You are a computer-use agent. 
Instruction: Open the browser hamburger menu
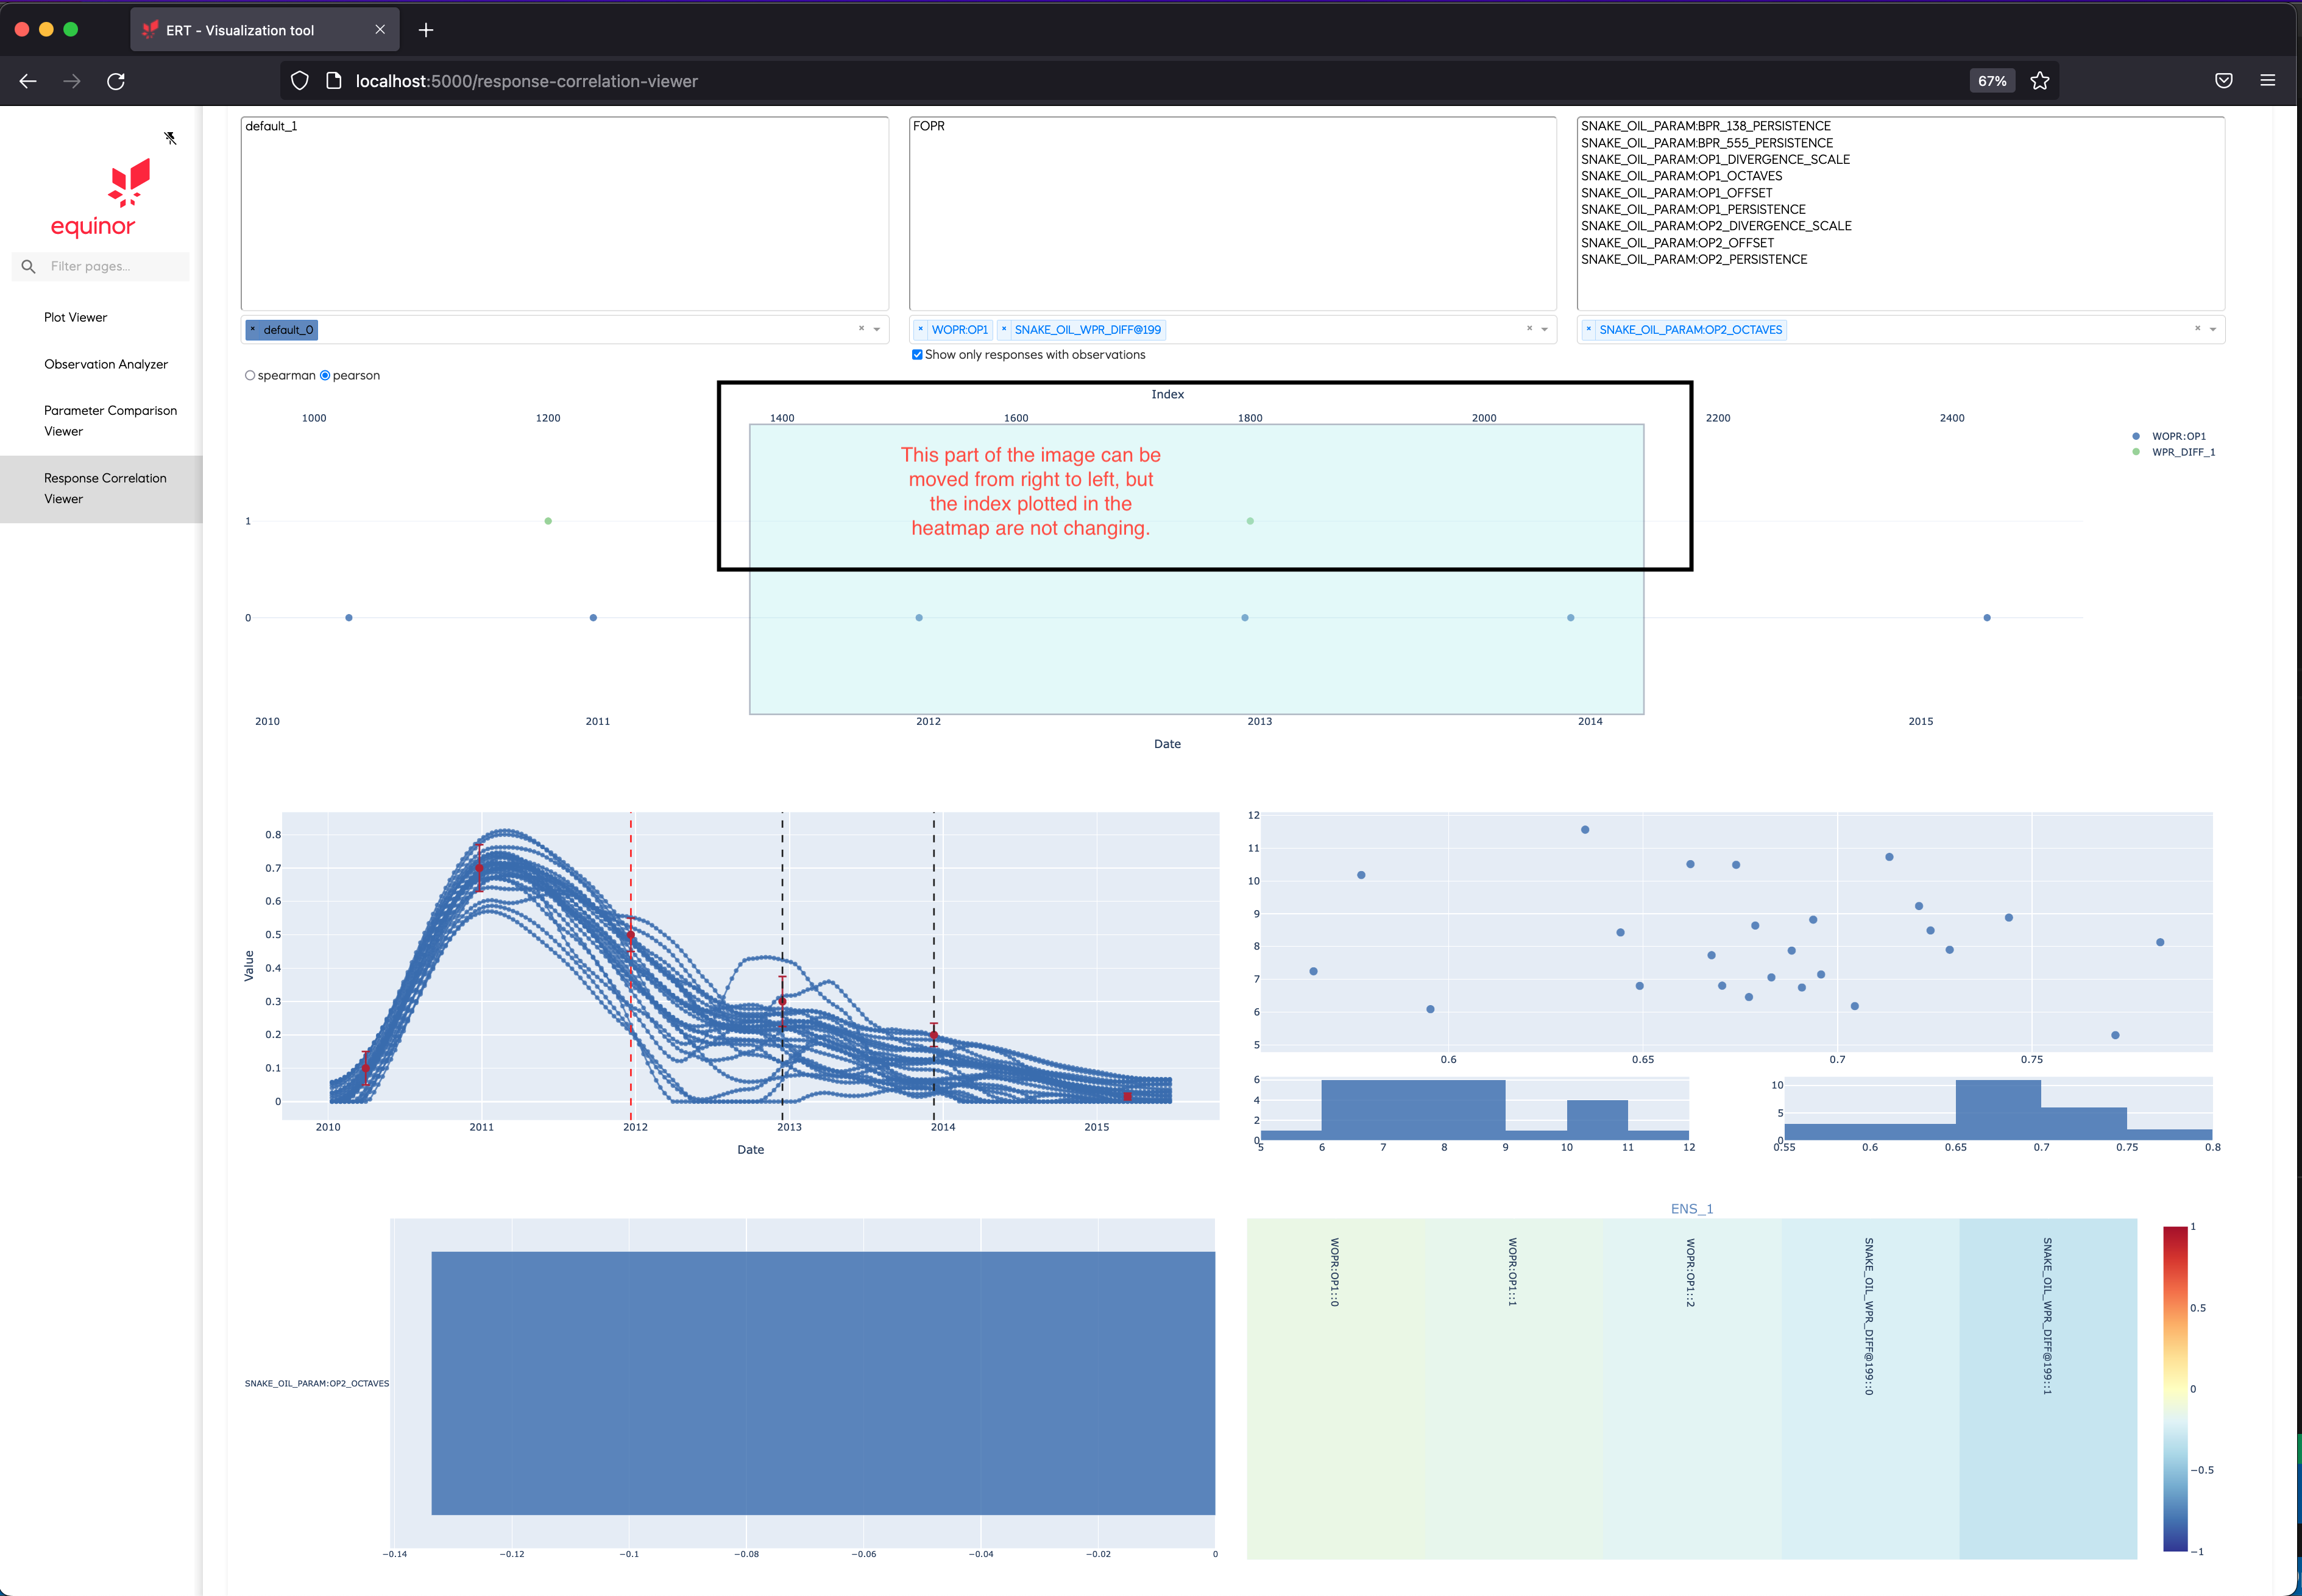point(2268,81)
